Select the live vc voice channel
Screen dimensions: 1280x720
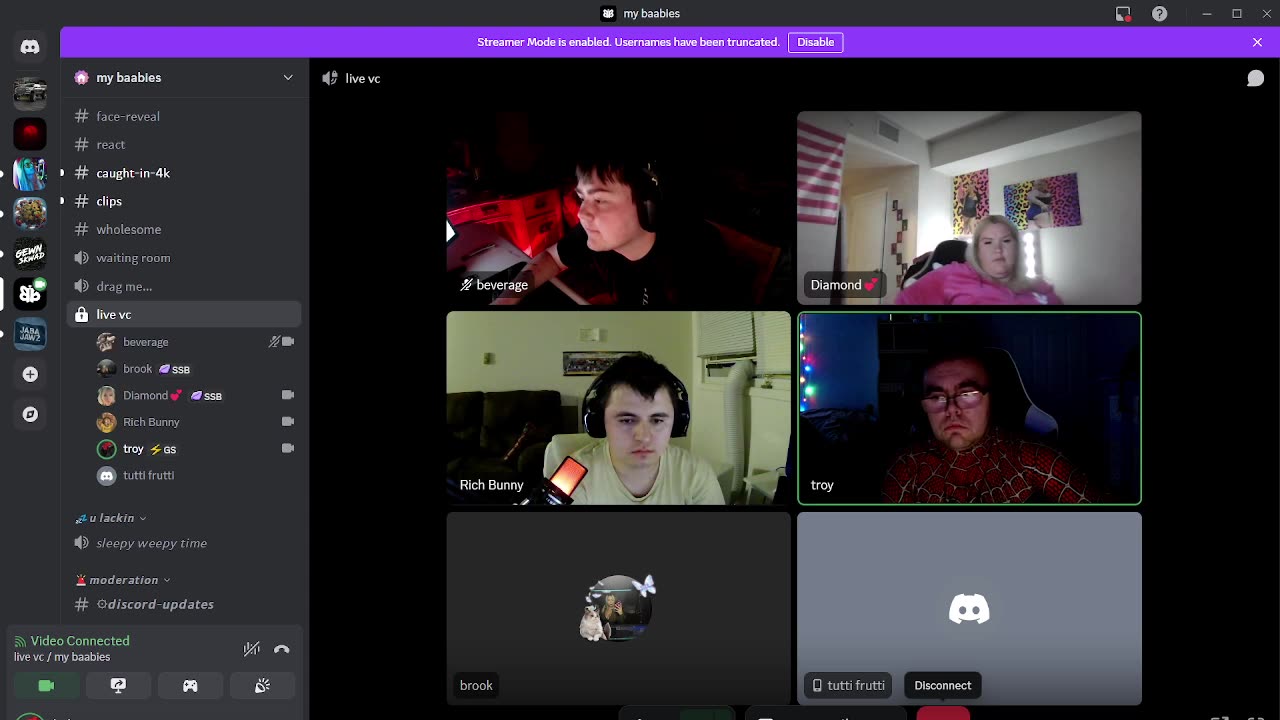[185, 314]
